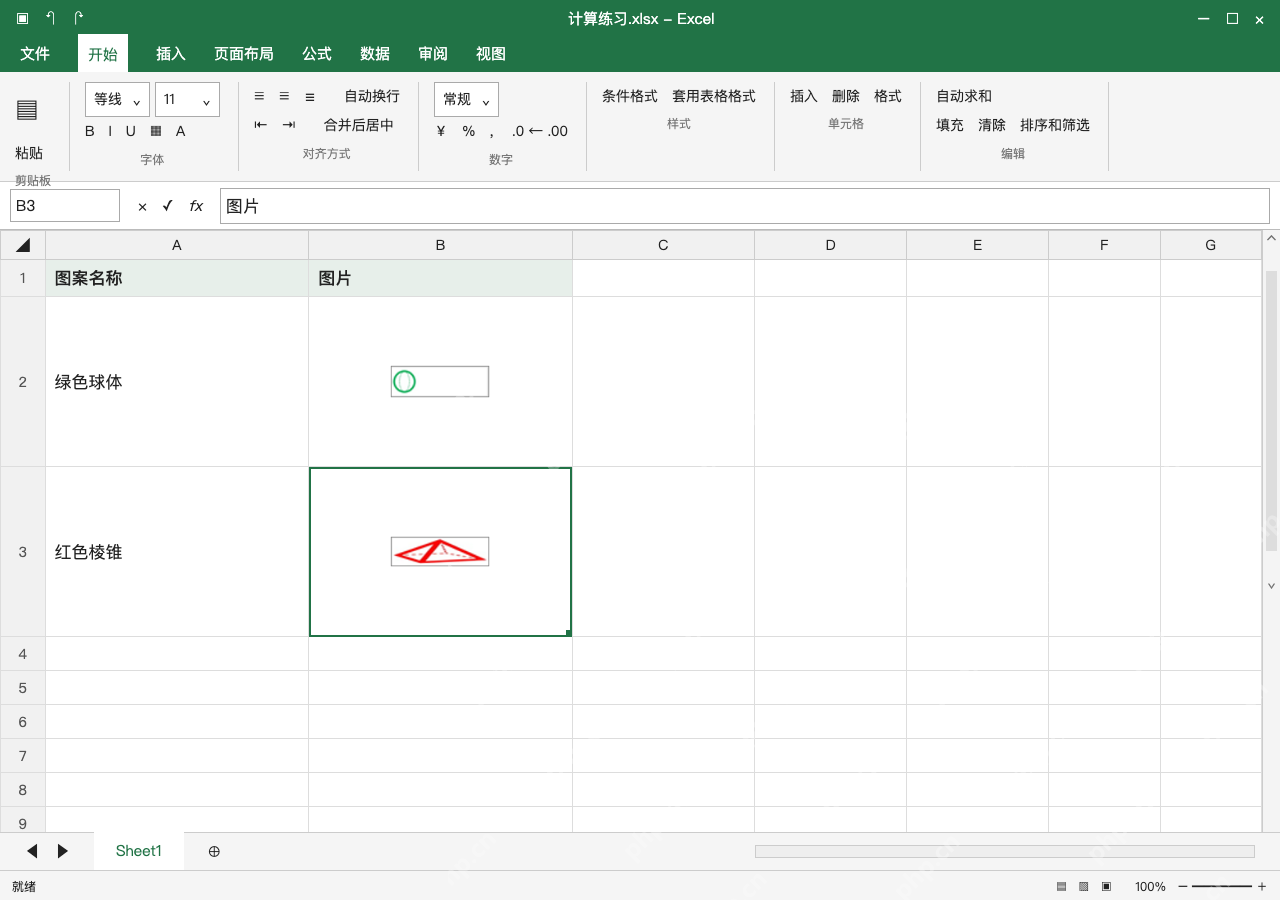This screenshot has height=900, width=1280.
Task: Adjust decimal places button
Action: 540,131
